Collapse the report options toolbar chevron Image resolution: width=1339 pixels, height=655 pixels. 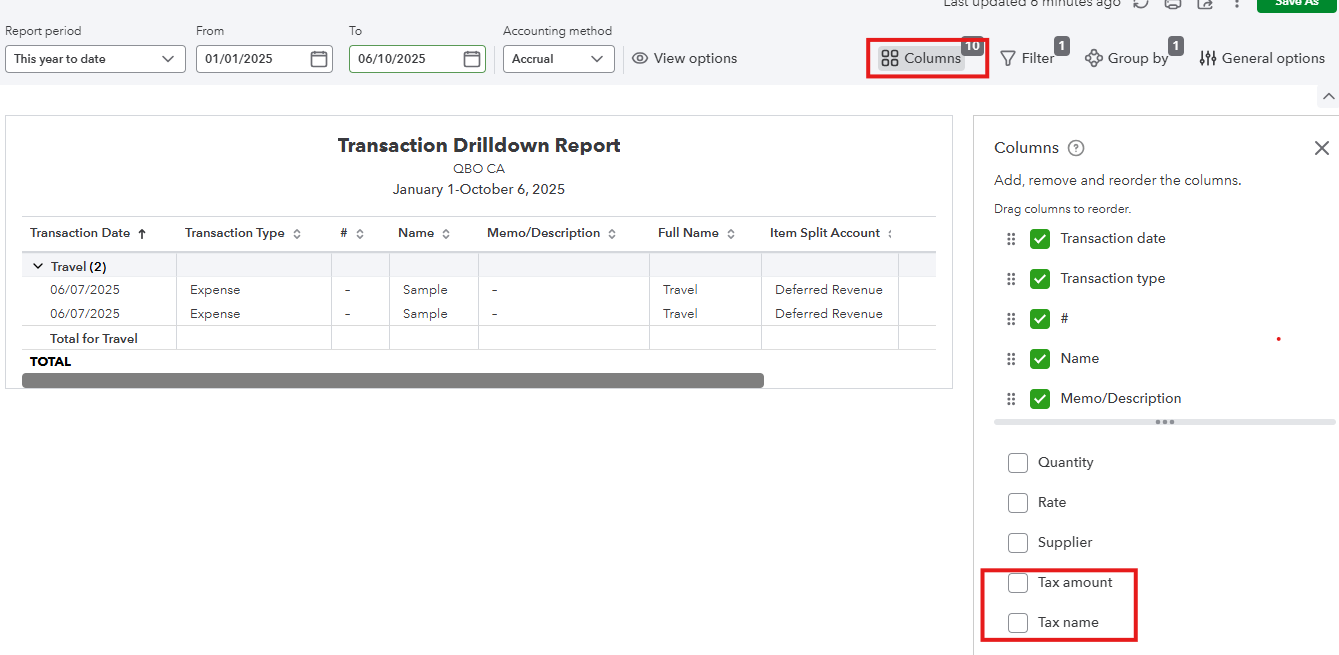coord(1328,97)
